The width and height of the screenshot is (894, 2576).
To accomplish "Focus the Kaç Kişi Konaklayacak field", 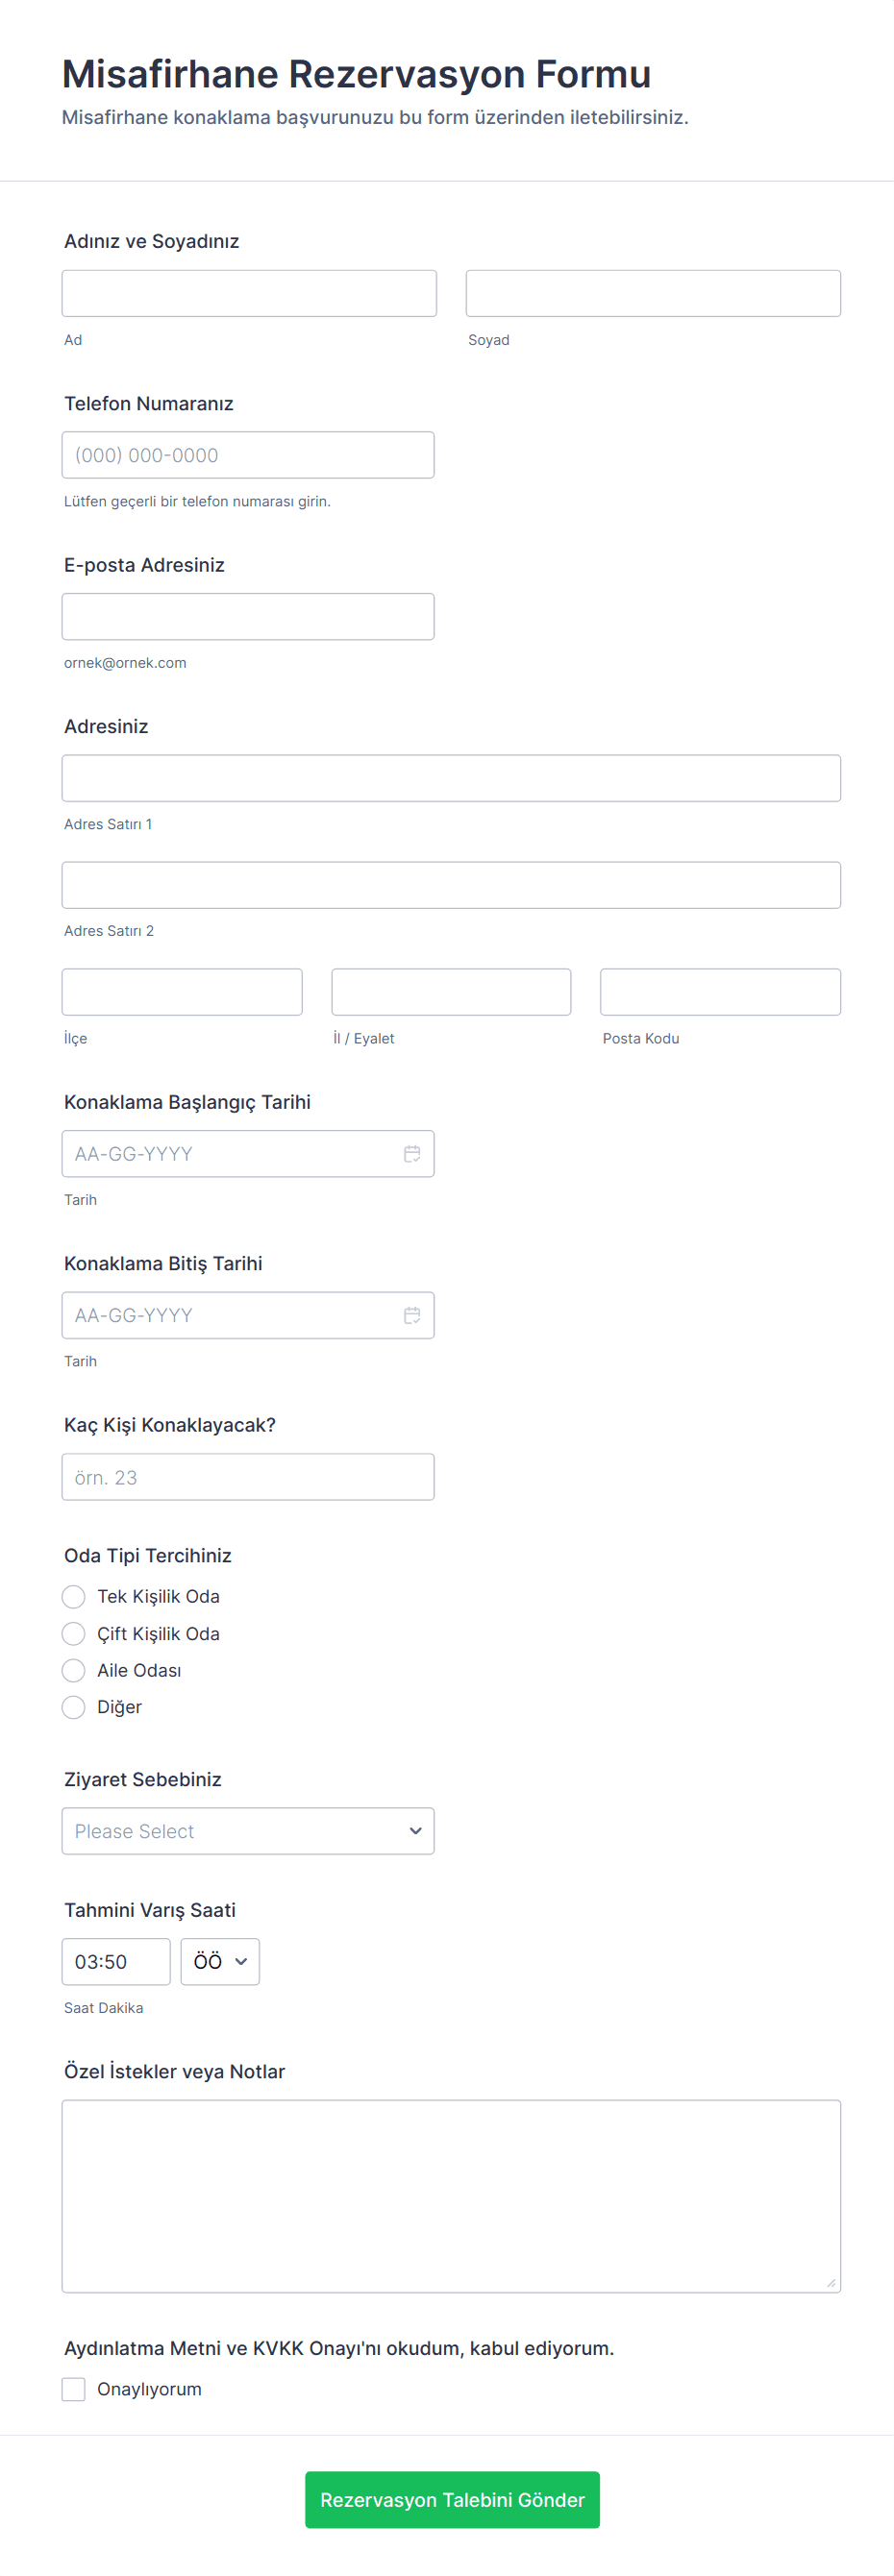I will [x=247, y=1477].
